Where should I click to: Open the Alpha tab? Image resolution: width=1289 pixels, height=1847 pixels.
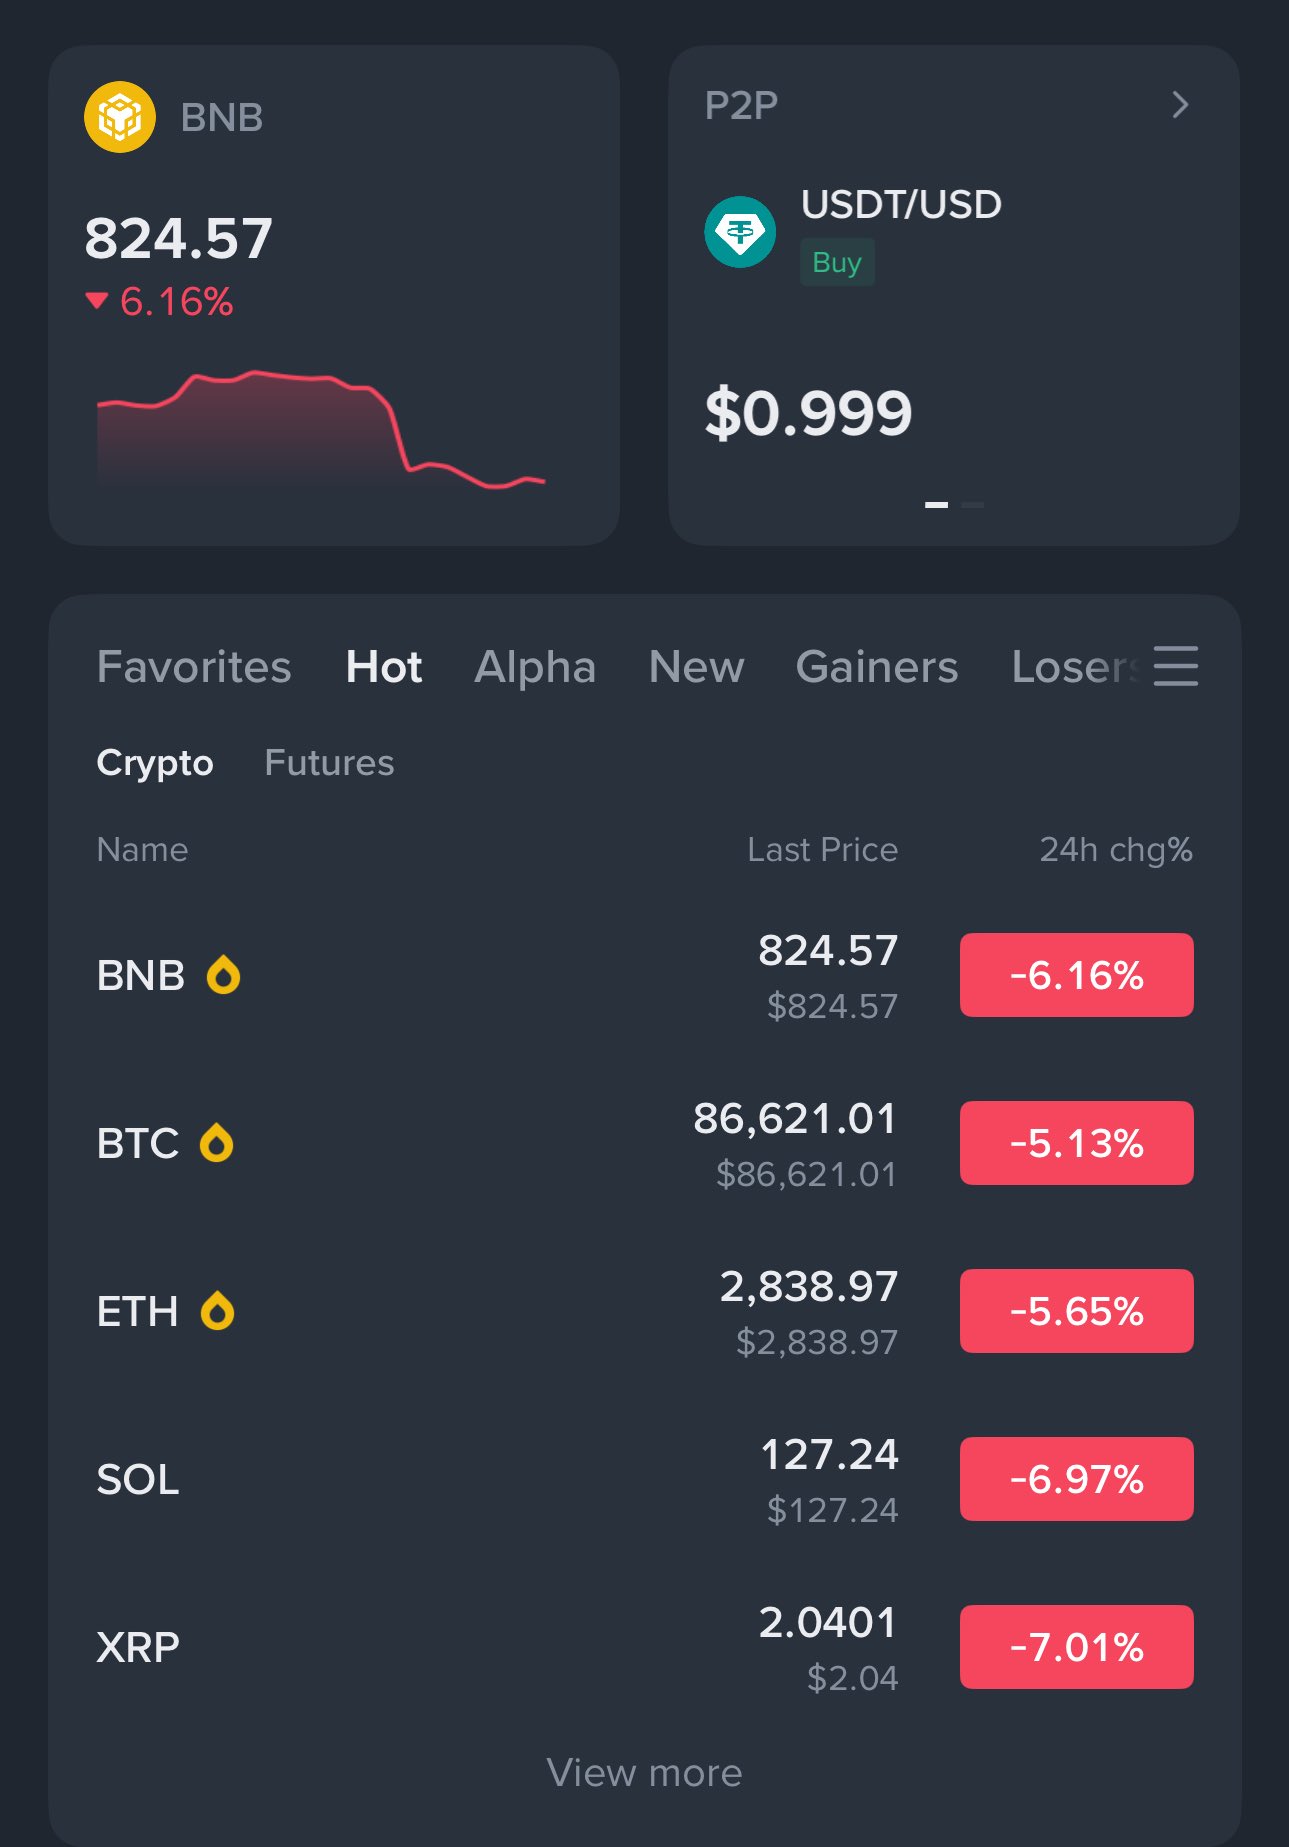coord(535,667)
